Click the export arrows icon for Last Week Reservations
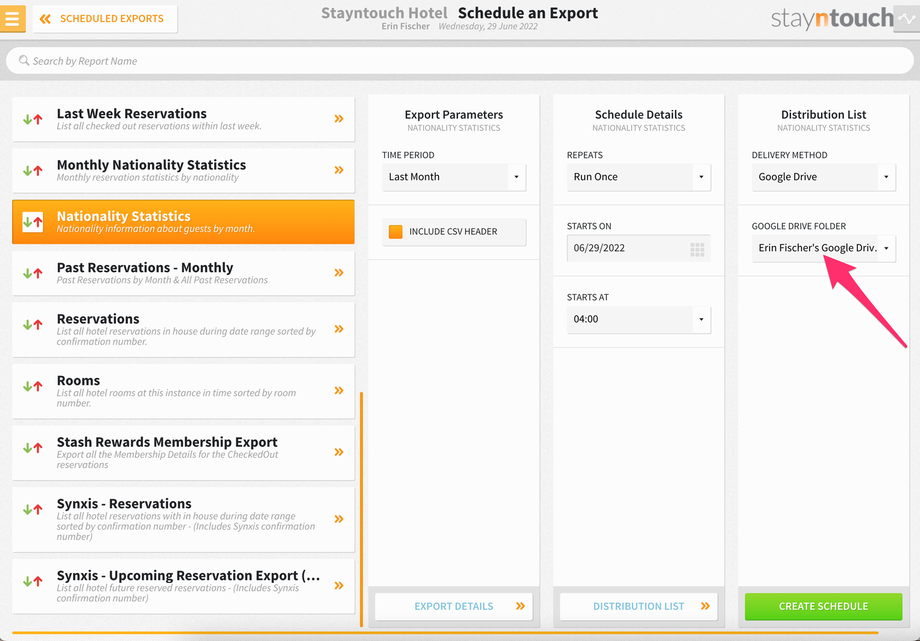 (33, 119)
